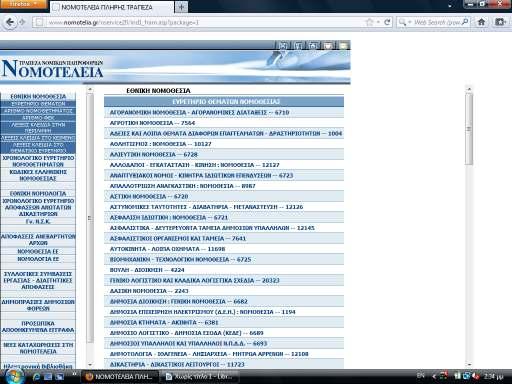Image resolution: width=512 pixels, height=384 pixels.
Task: Open ΠΡΟΣΩΠΙΚΑ ΑΠΟΘΗΚΕΥΜΕΝΑ ΕΓΓΡΑΦΑ in left menu
Action: point(38,326)
